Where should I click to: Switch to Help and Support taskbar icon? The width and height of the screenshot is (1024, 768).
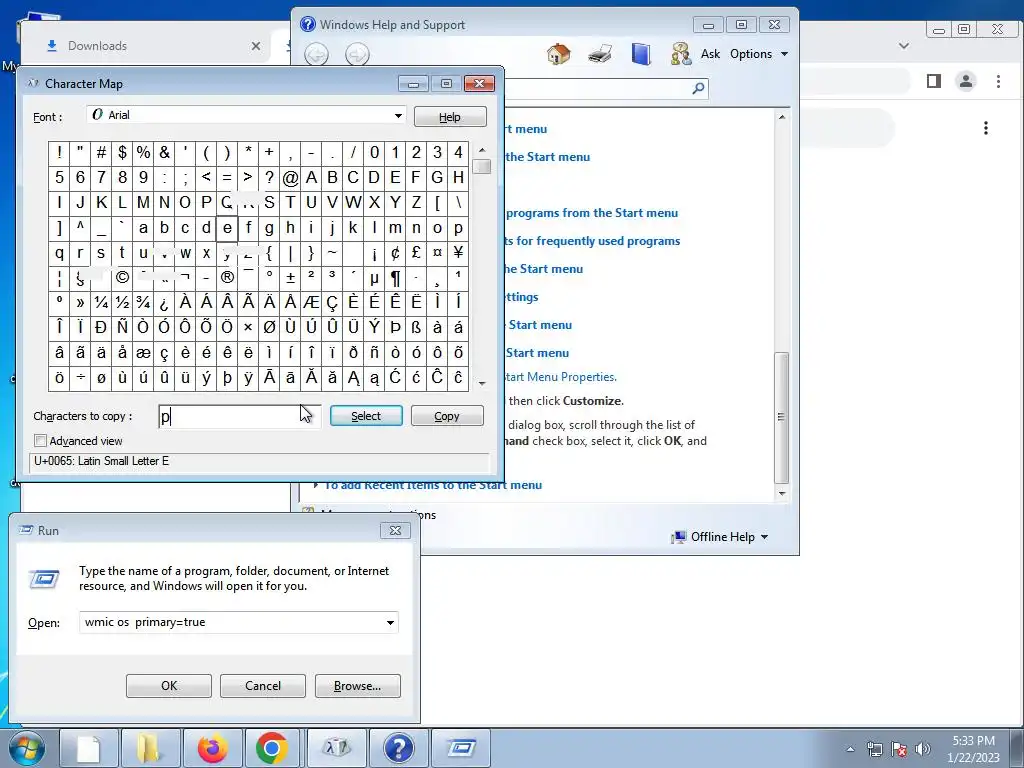[x=398, y=748]
